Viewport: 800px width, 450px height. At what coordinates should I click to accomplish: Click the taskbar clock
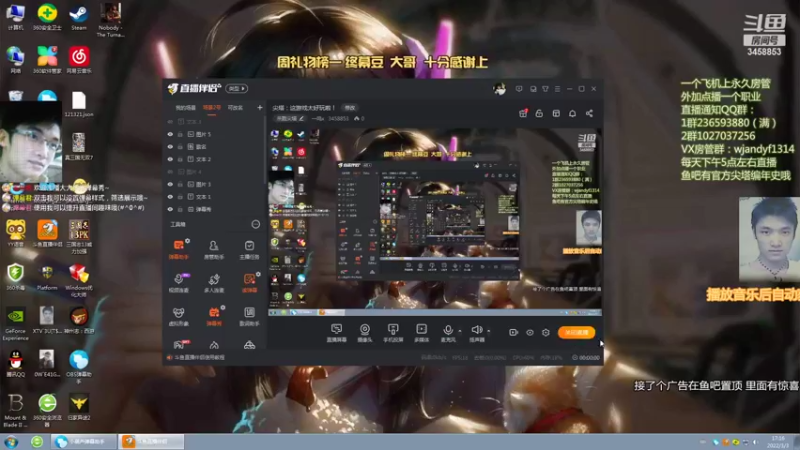point(779,442)
